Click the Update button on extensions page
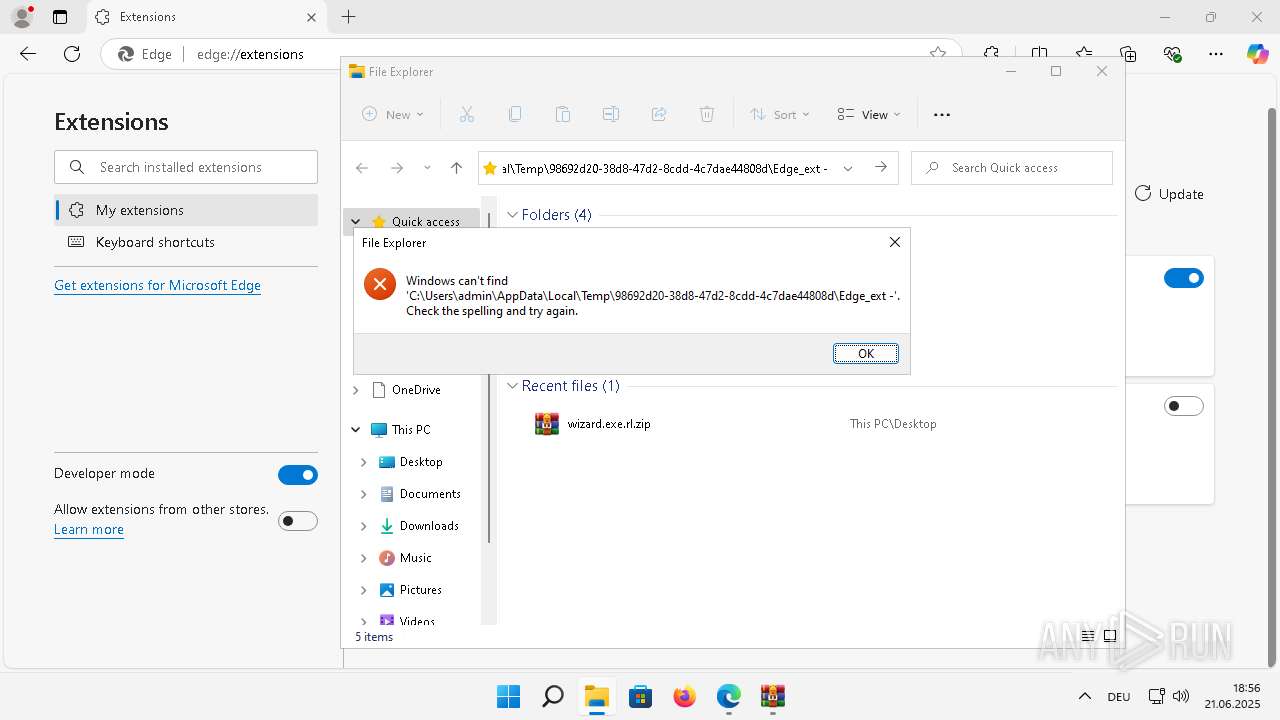The height and width of the screenshot is (720, 1280). 1170,194
